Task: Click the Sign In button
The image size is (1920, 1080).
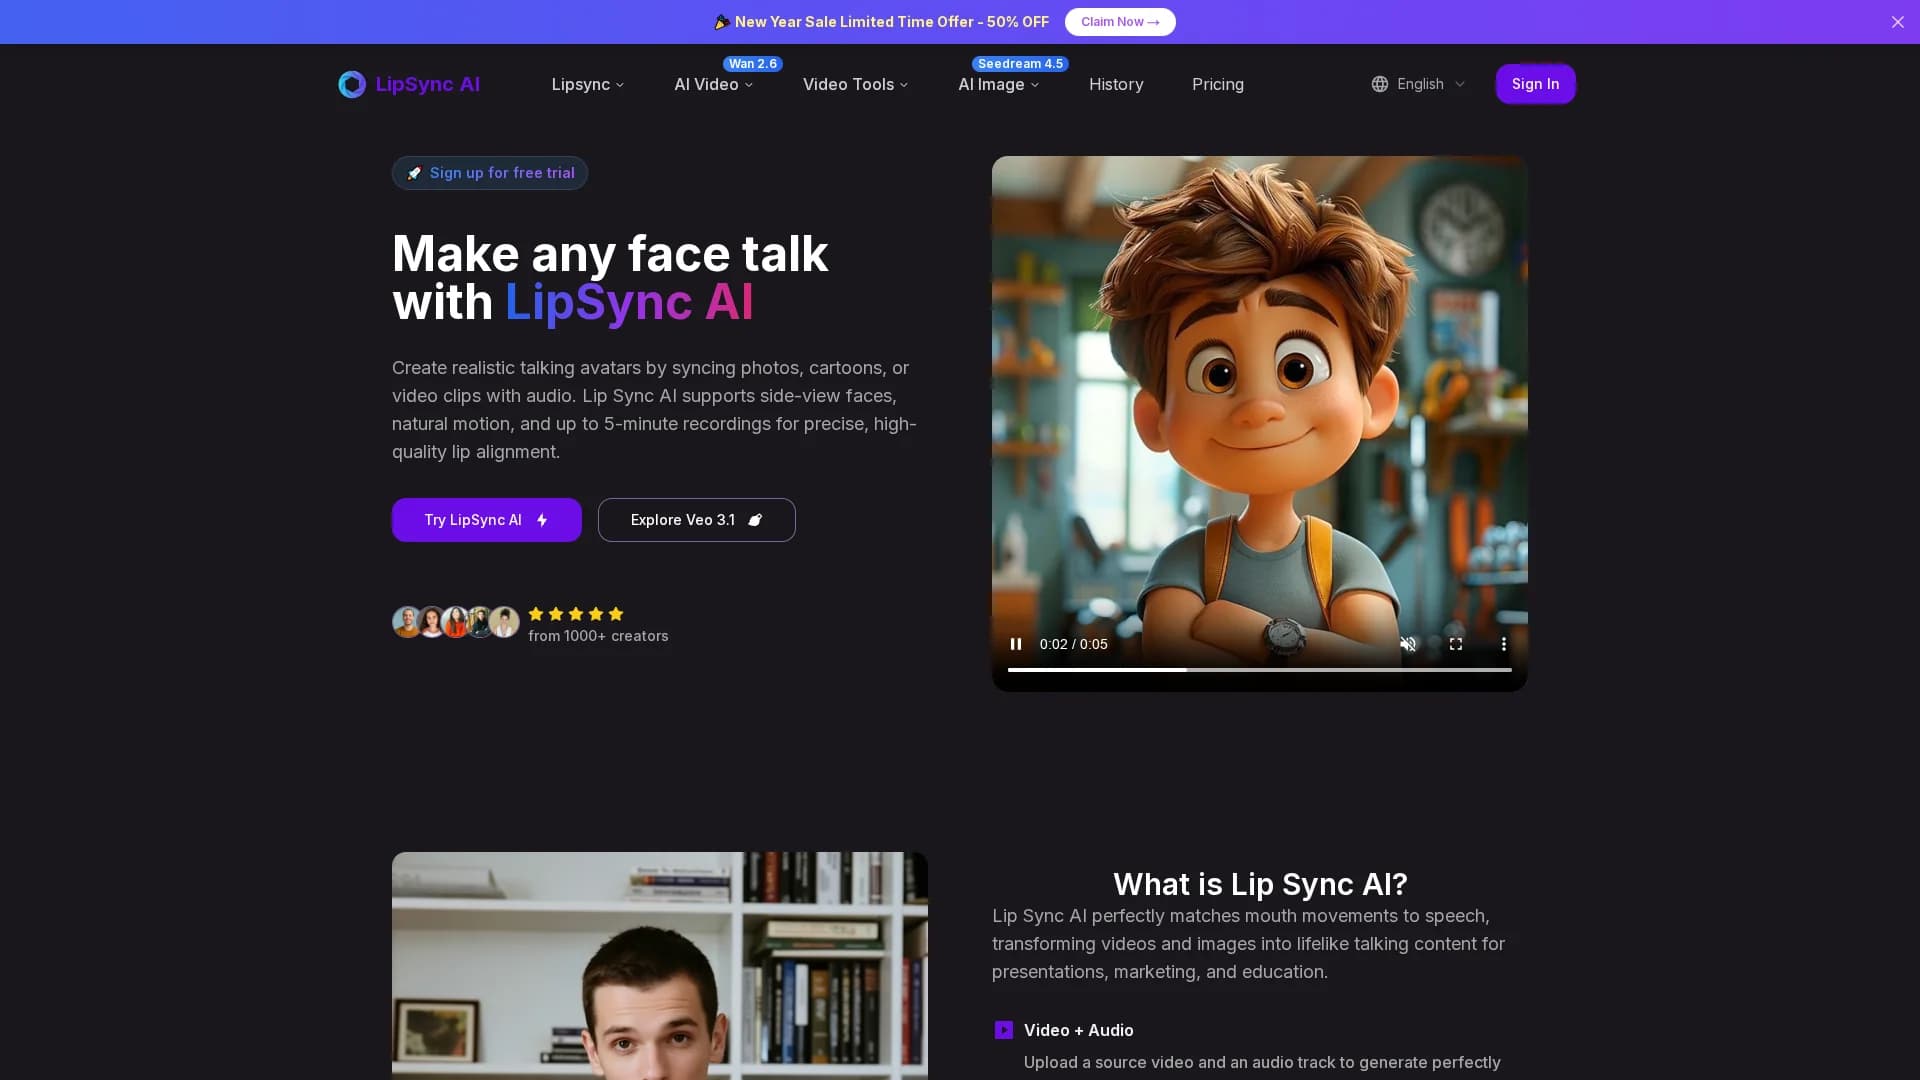Action: coord(1535,84)
